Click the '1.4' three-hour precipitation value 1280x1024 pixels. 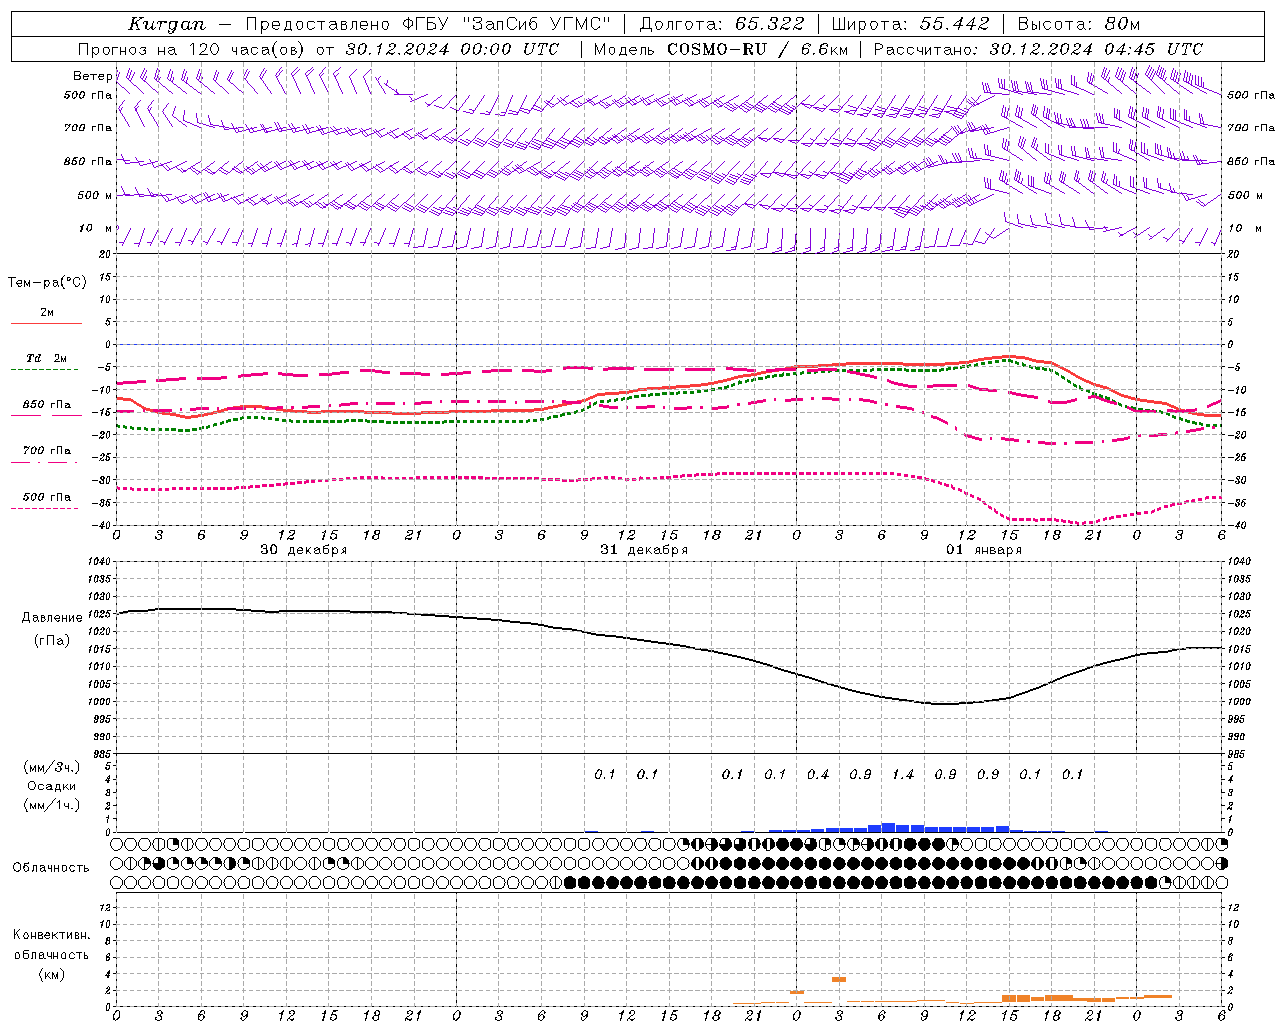coord(903,774)
